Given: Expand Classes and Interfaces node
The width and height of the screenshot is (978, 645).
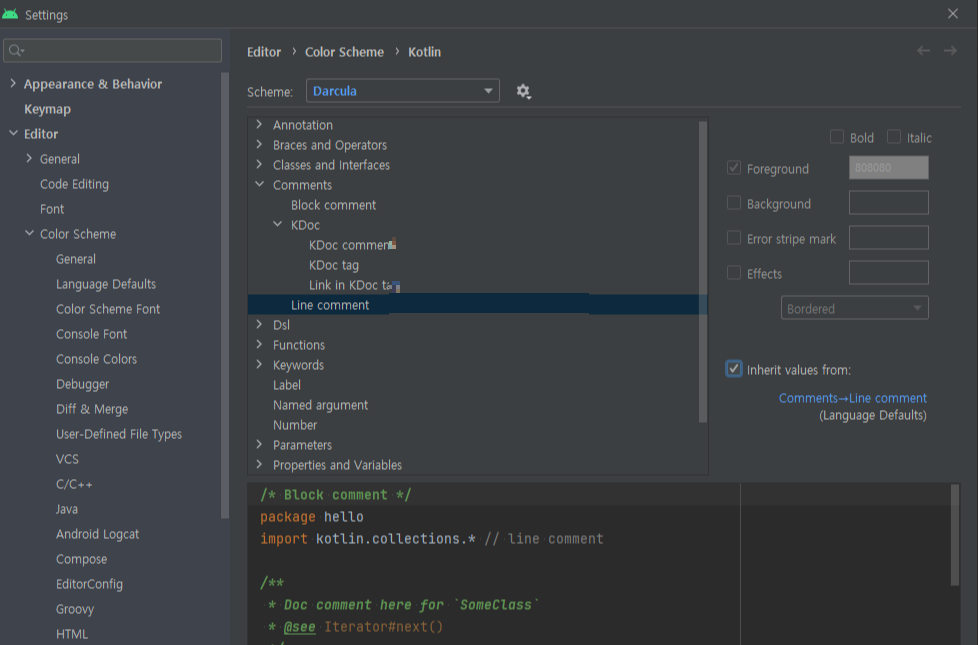Looking at the screenshot, I should (259, 165).
